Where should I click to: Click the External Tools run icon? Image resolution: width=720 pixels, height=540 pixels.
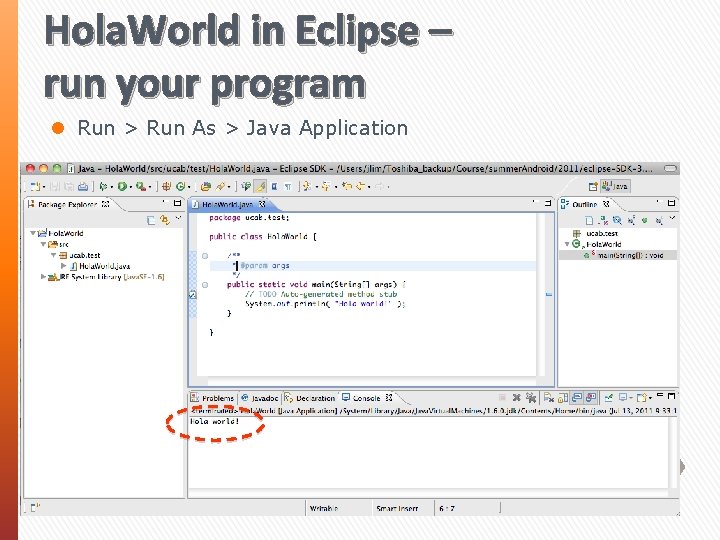141,186
